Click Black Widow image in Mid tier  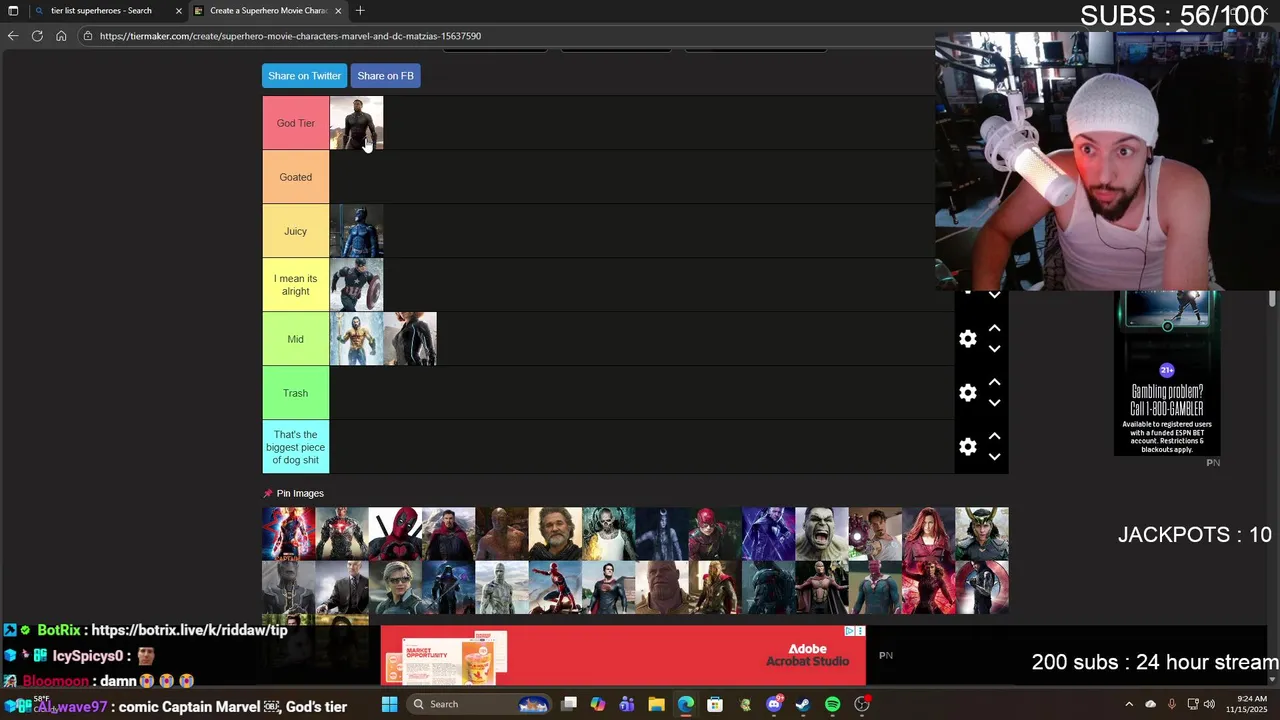pos(410,339)
